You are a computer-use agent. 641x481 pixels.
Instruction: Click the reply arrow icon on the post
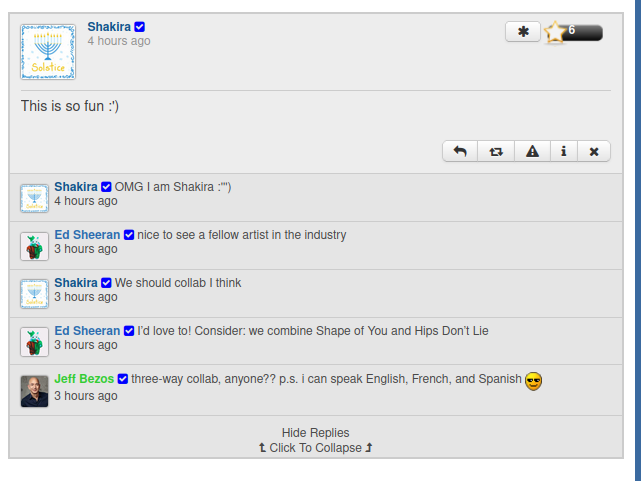pos(460,151)
